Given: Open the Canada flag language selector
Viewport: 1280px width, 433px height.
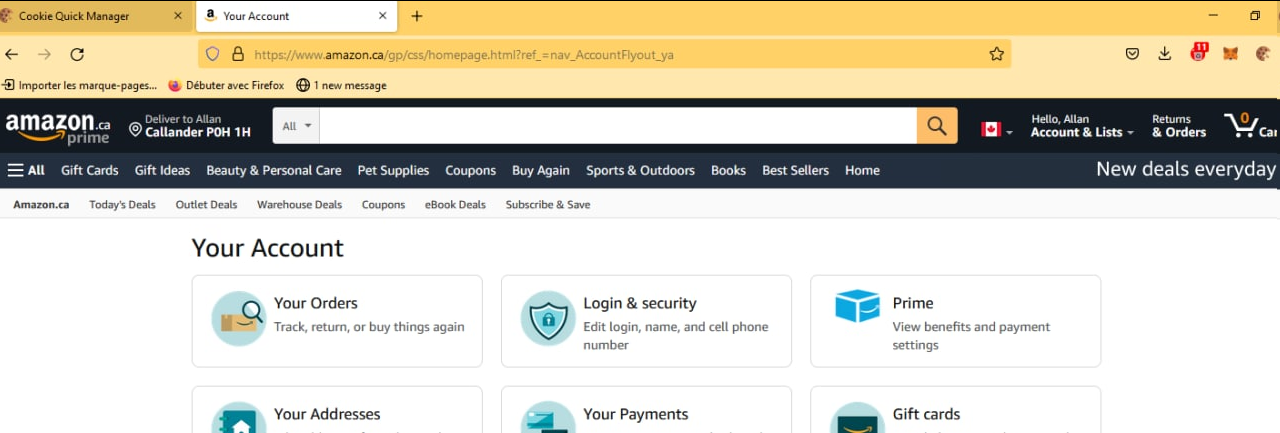Looking at the screenshot, I should coord(997,130).
